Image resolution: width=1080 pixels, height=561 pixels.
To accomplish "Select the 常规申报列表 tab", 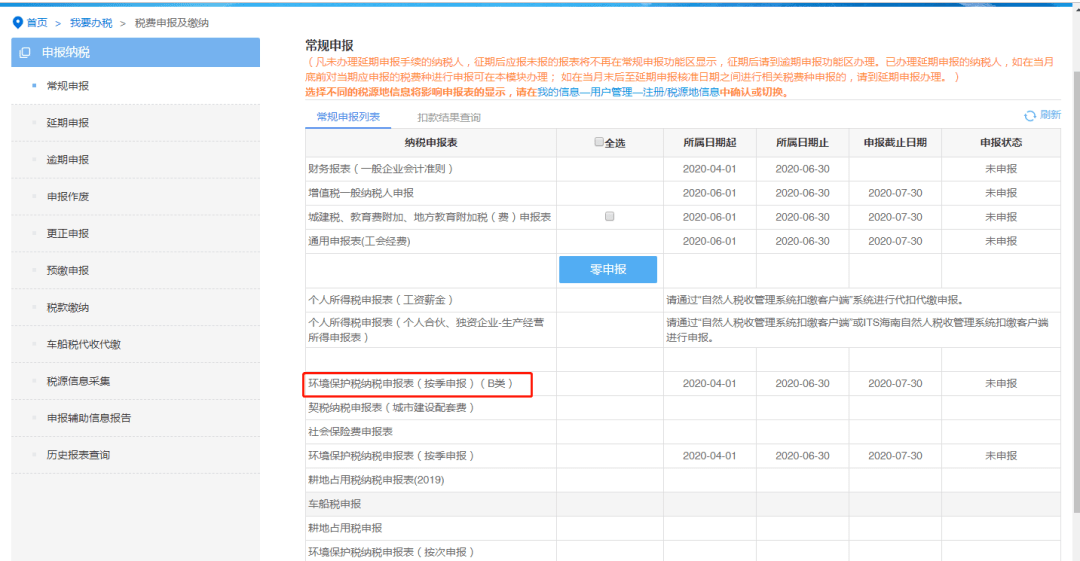I will 348,117.
